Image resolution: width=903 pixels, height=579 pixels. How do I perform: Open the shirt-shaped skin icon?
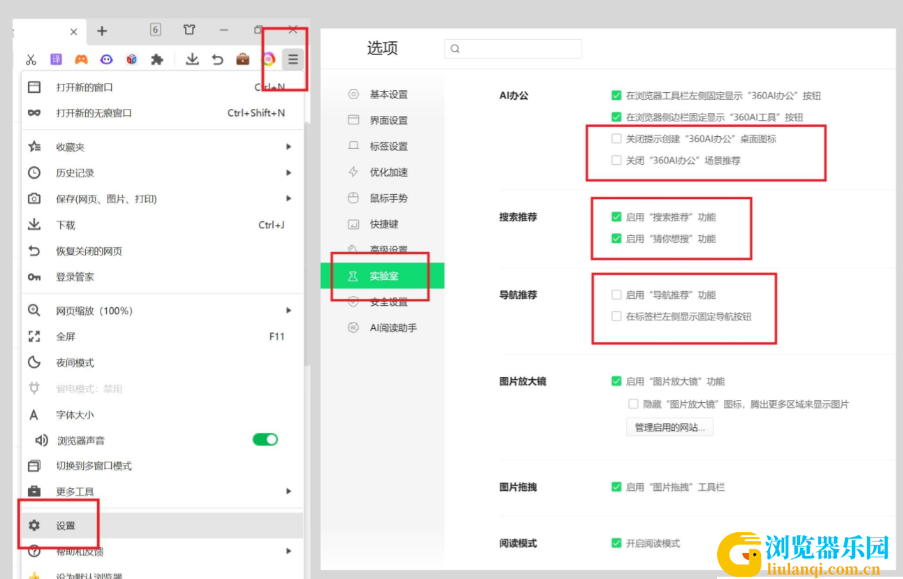(189, 29)
